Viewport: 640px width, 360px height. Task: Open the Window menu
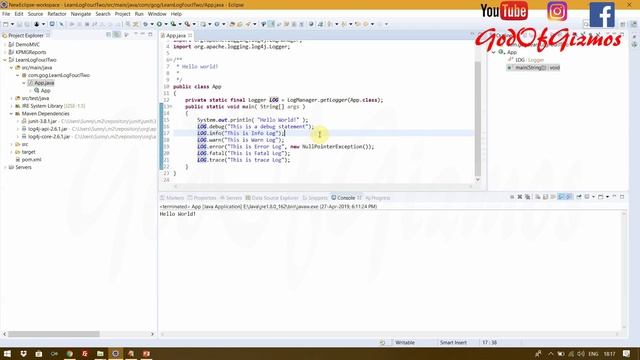point(157,14)
